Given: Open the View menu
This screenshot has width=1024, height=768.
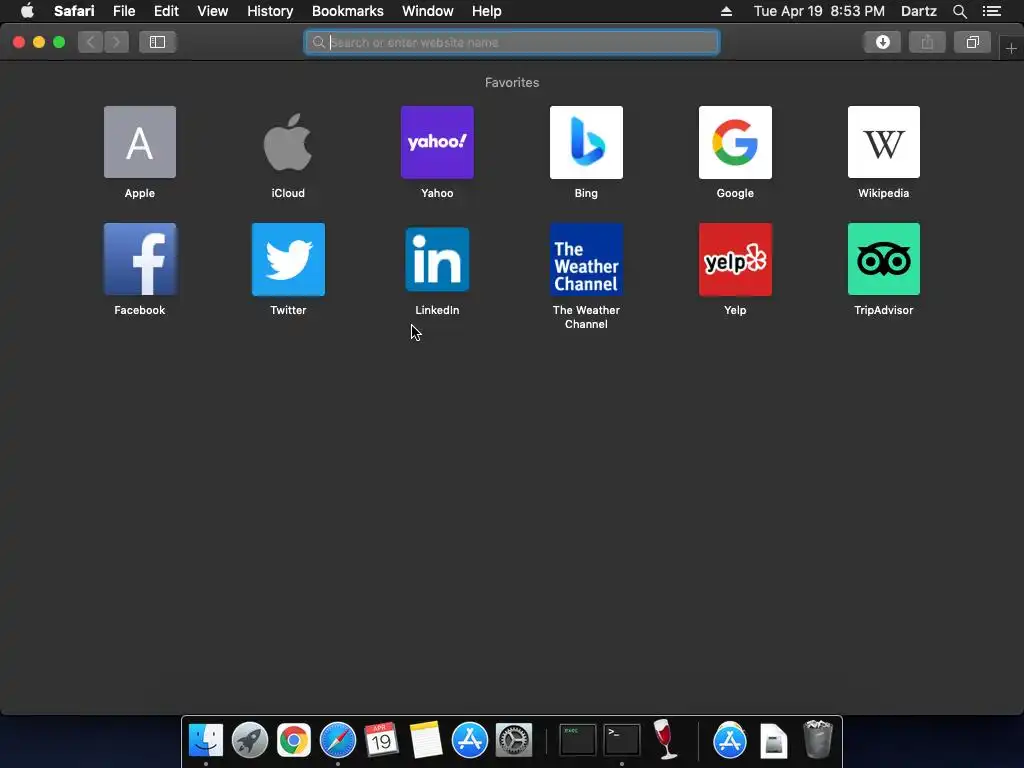Looking at the screenshot, I should point(213,11).
